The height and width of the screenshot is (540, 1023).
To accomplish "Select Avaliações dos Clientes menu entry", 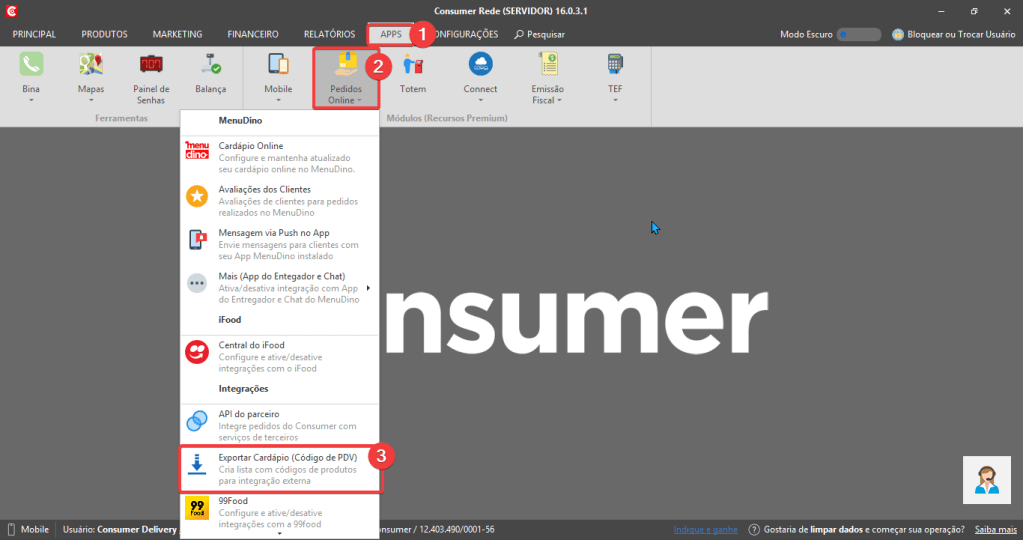I will point(279,201).
